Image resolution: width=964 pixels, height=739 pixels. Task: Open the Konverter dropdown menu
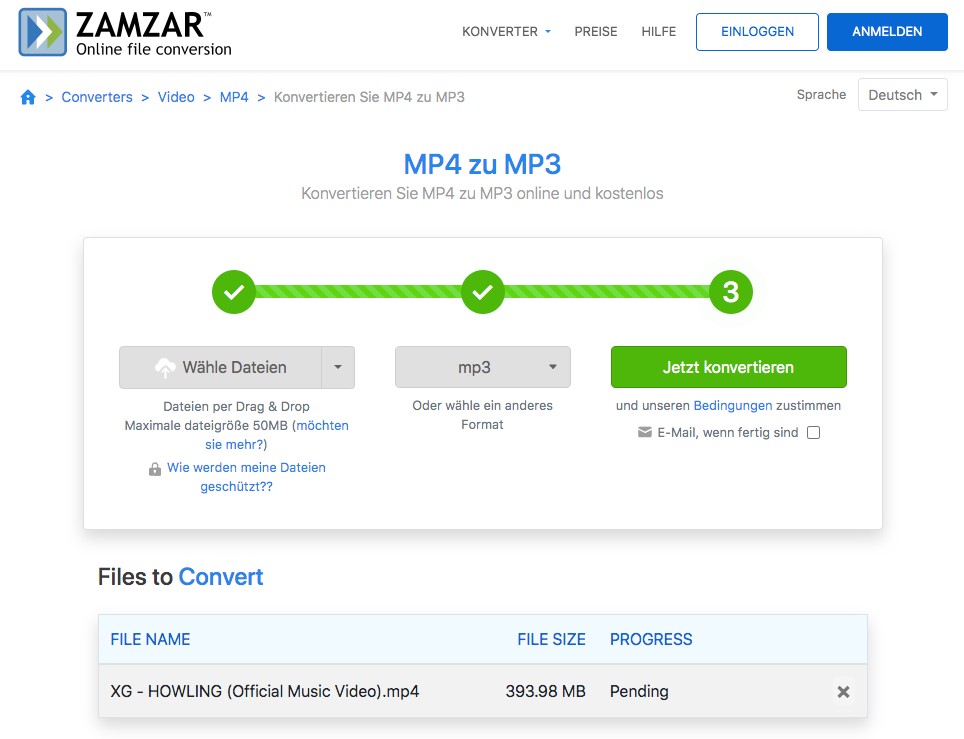click(506, 31)
